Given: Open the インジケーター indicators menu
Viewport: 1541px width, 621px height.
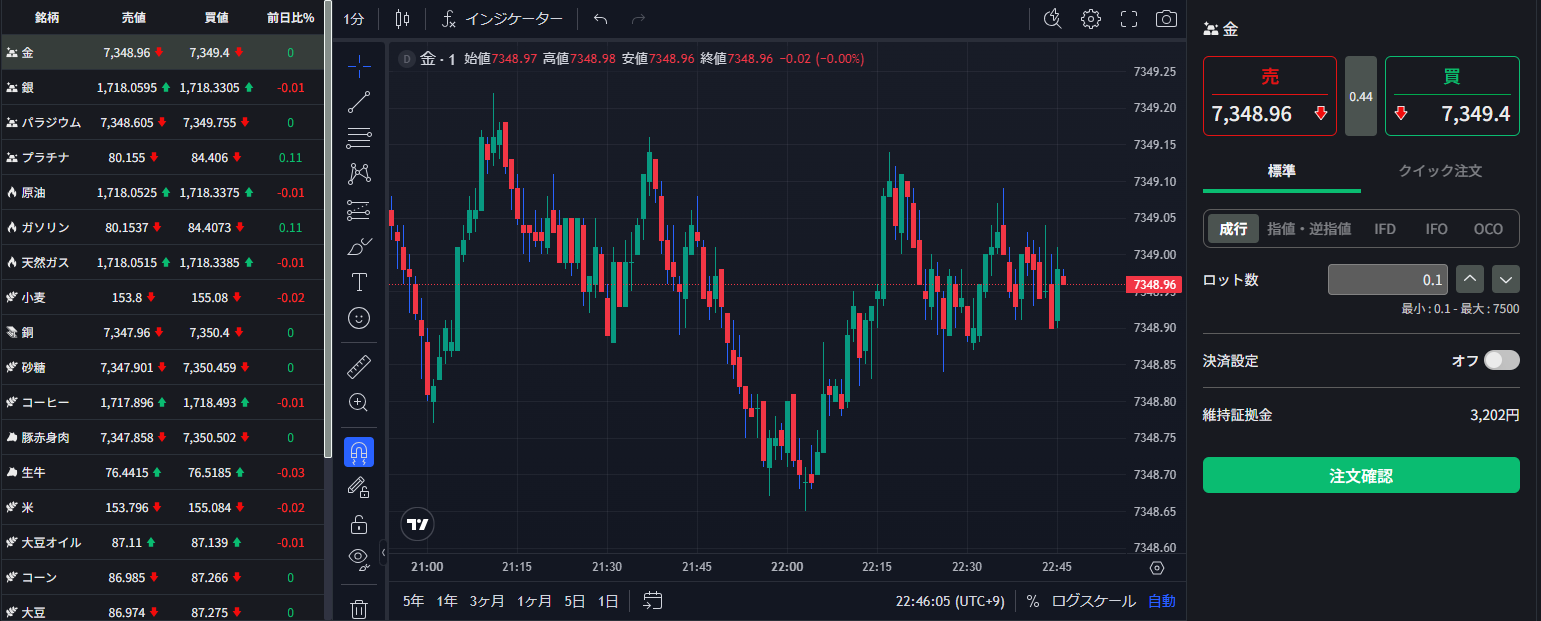Looking at the screenshot, I should 504,19.
